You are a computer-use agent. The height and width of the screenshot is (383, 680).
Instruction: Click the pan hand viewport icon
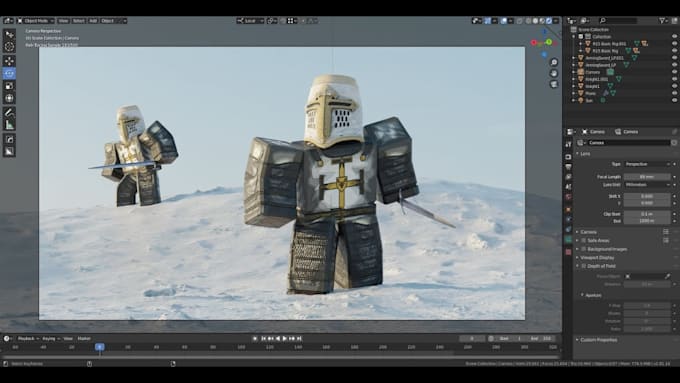pos(554,73)
